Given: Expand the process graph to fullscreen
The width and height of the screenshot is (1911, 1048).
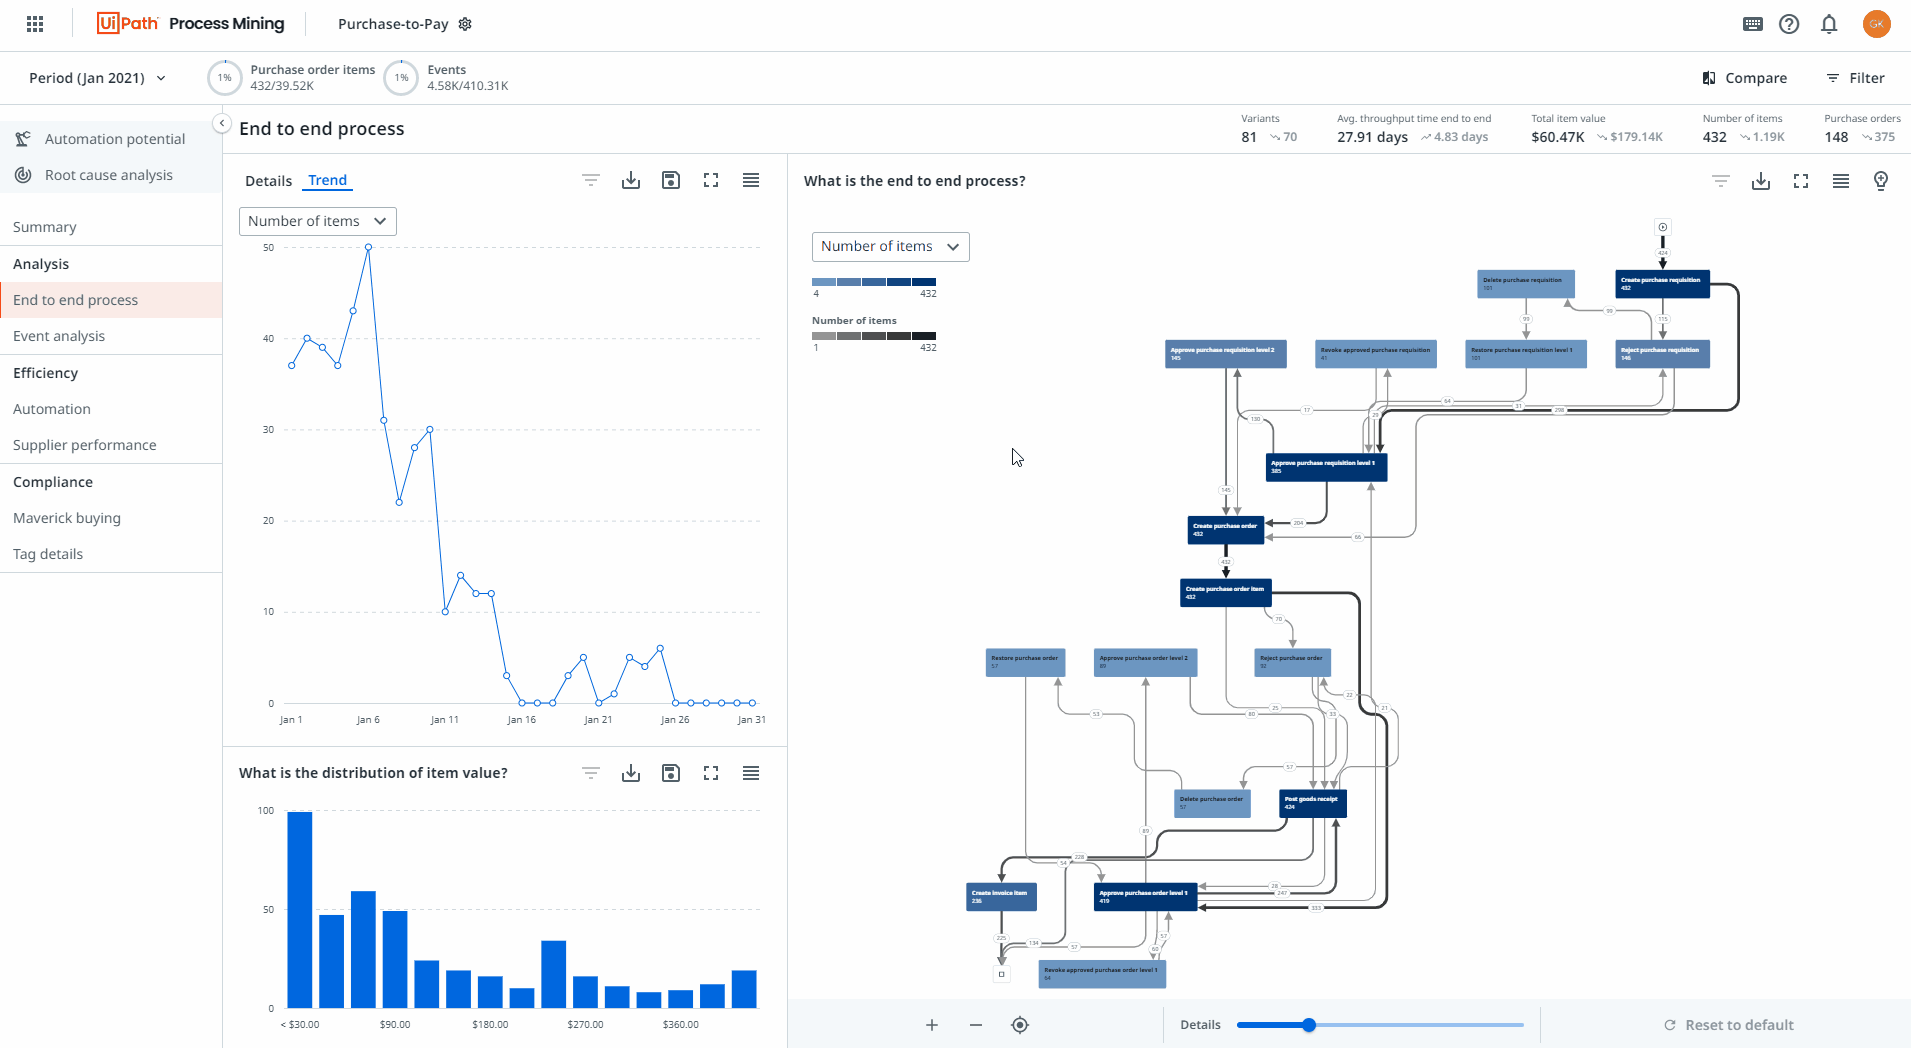Looking at the screenshot, I should [x=1801, y=181].
